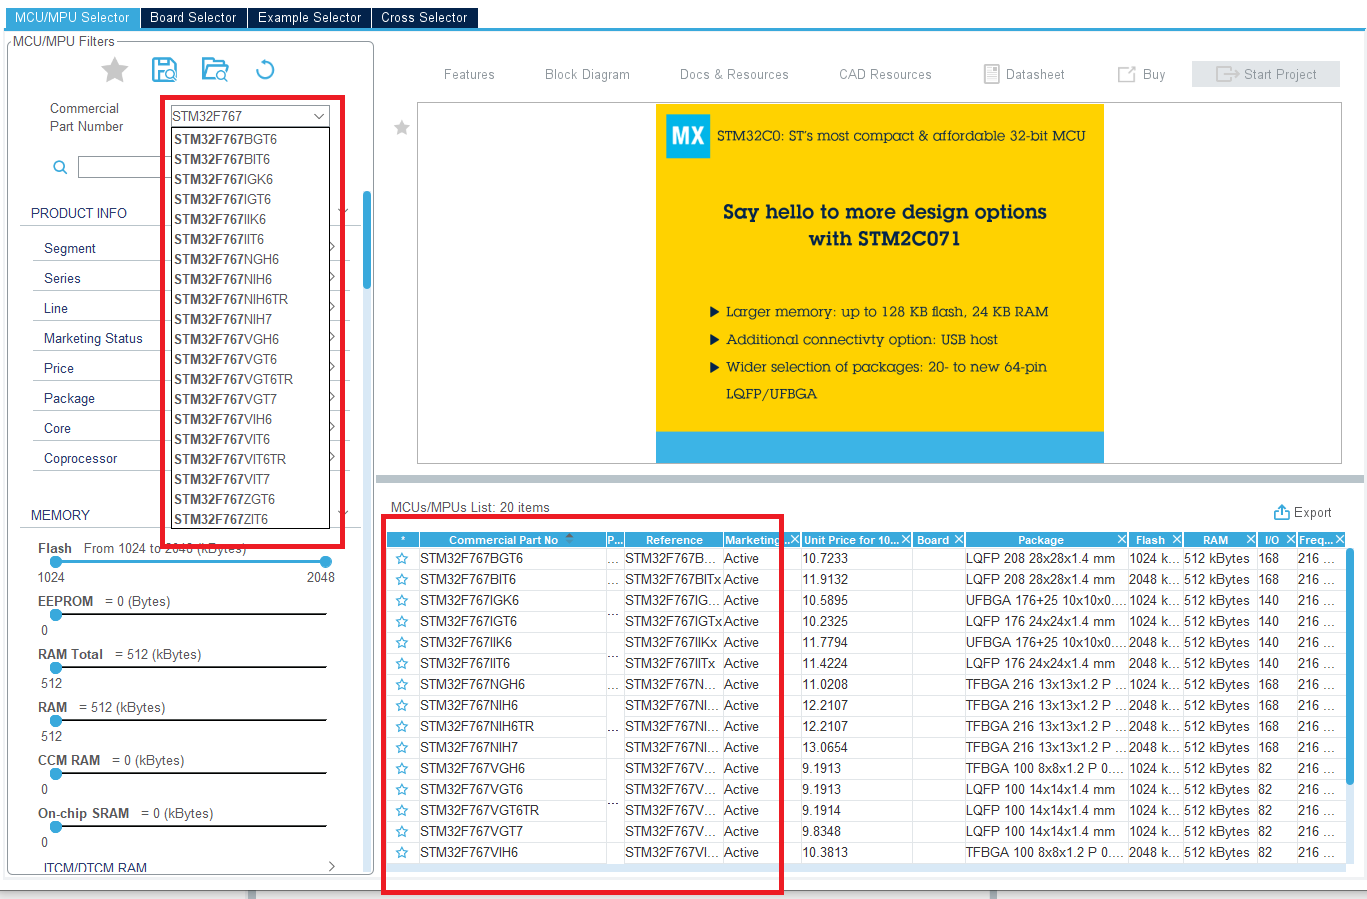This screenshot has height=899, width=1367.
Task: Open the Commercial Part Number dropdown
Action: pyautogui.click(x=318, y=115)
